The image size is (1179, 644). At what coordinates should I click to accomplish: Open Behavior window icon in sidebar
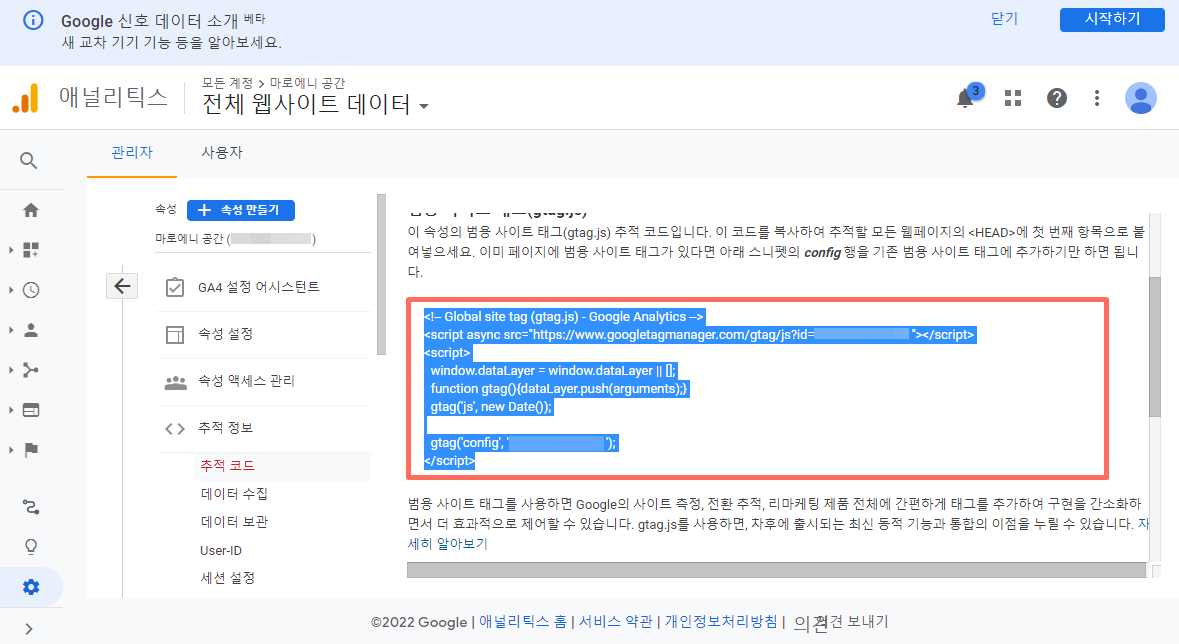pos(31,410)
